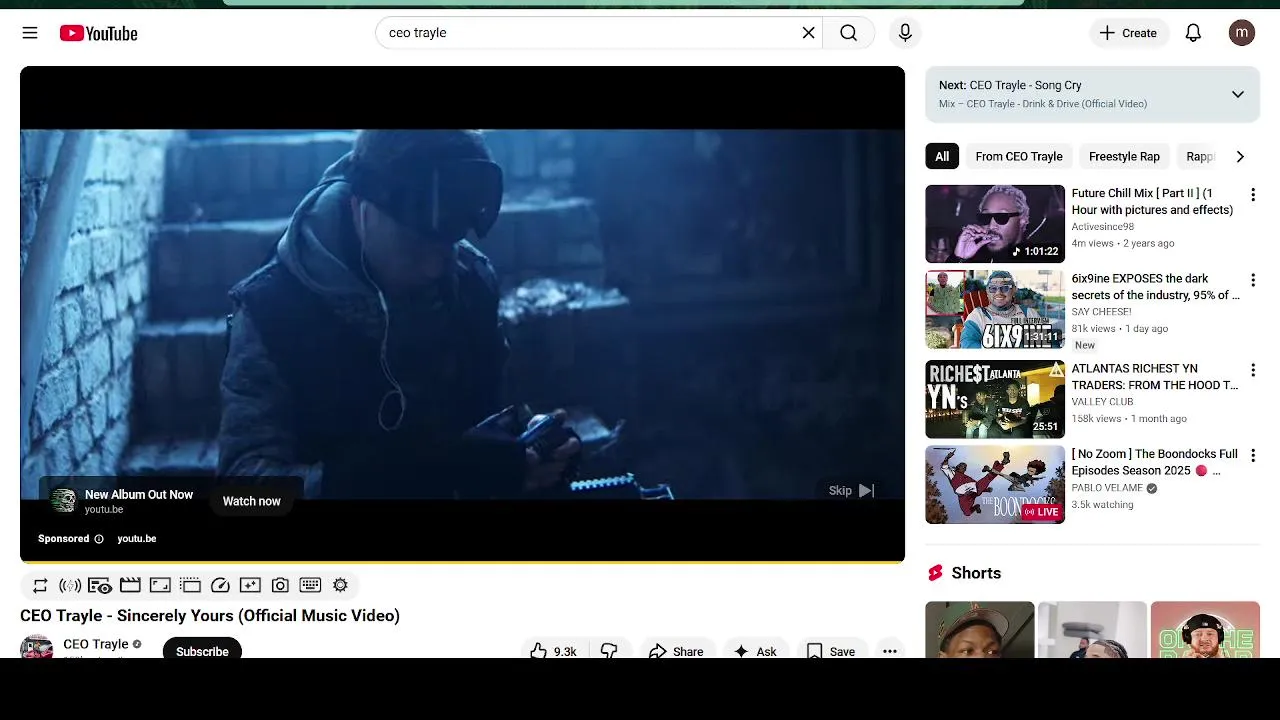Image resolution: width=1280 pixels, height=720 pixels.
Task: Click the magnifier search button
Action: click(848, 33)
